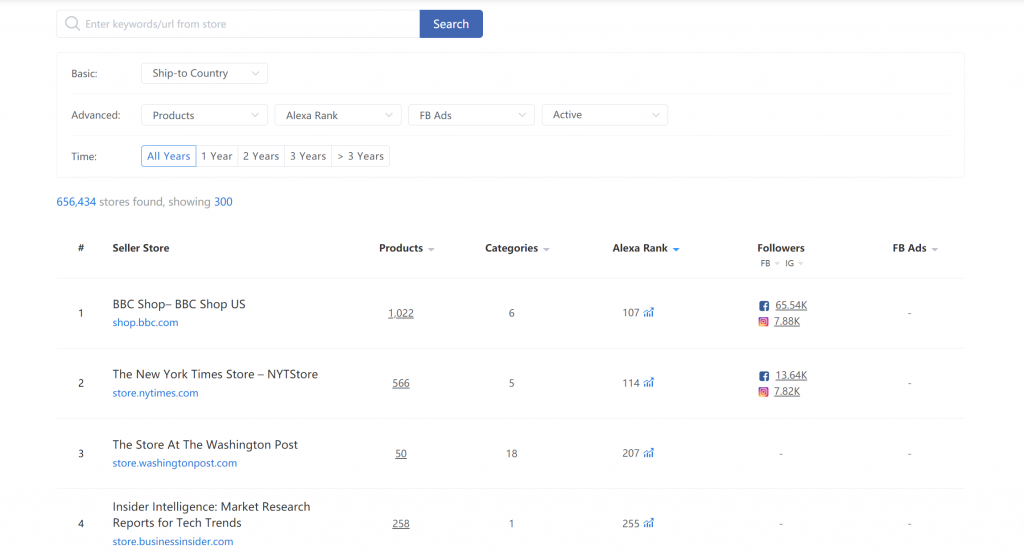
Task: Click the Followers column header
Action: point(781,248)
